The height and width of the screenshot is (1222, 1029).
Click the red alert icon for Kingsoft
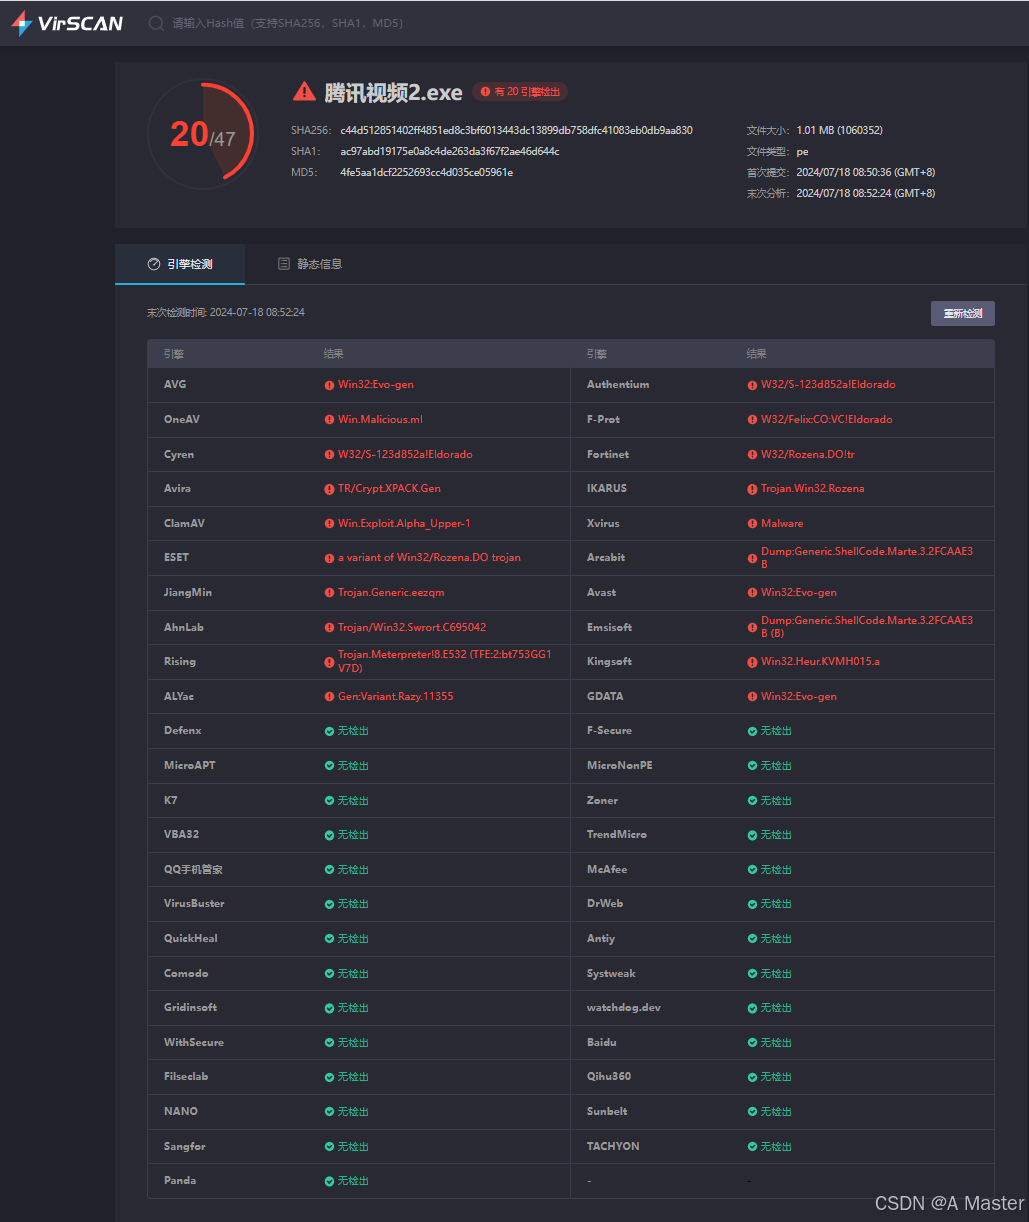tap(752, 662)
